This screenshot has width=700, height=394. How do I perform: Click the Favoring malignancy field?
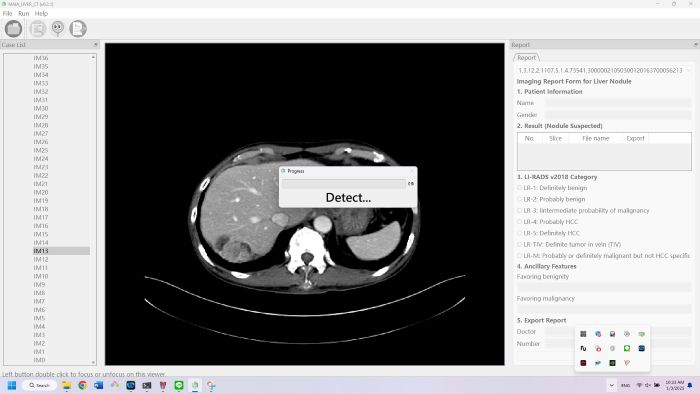(x=604, y=309)
